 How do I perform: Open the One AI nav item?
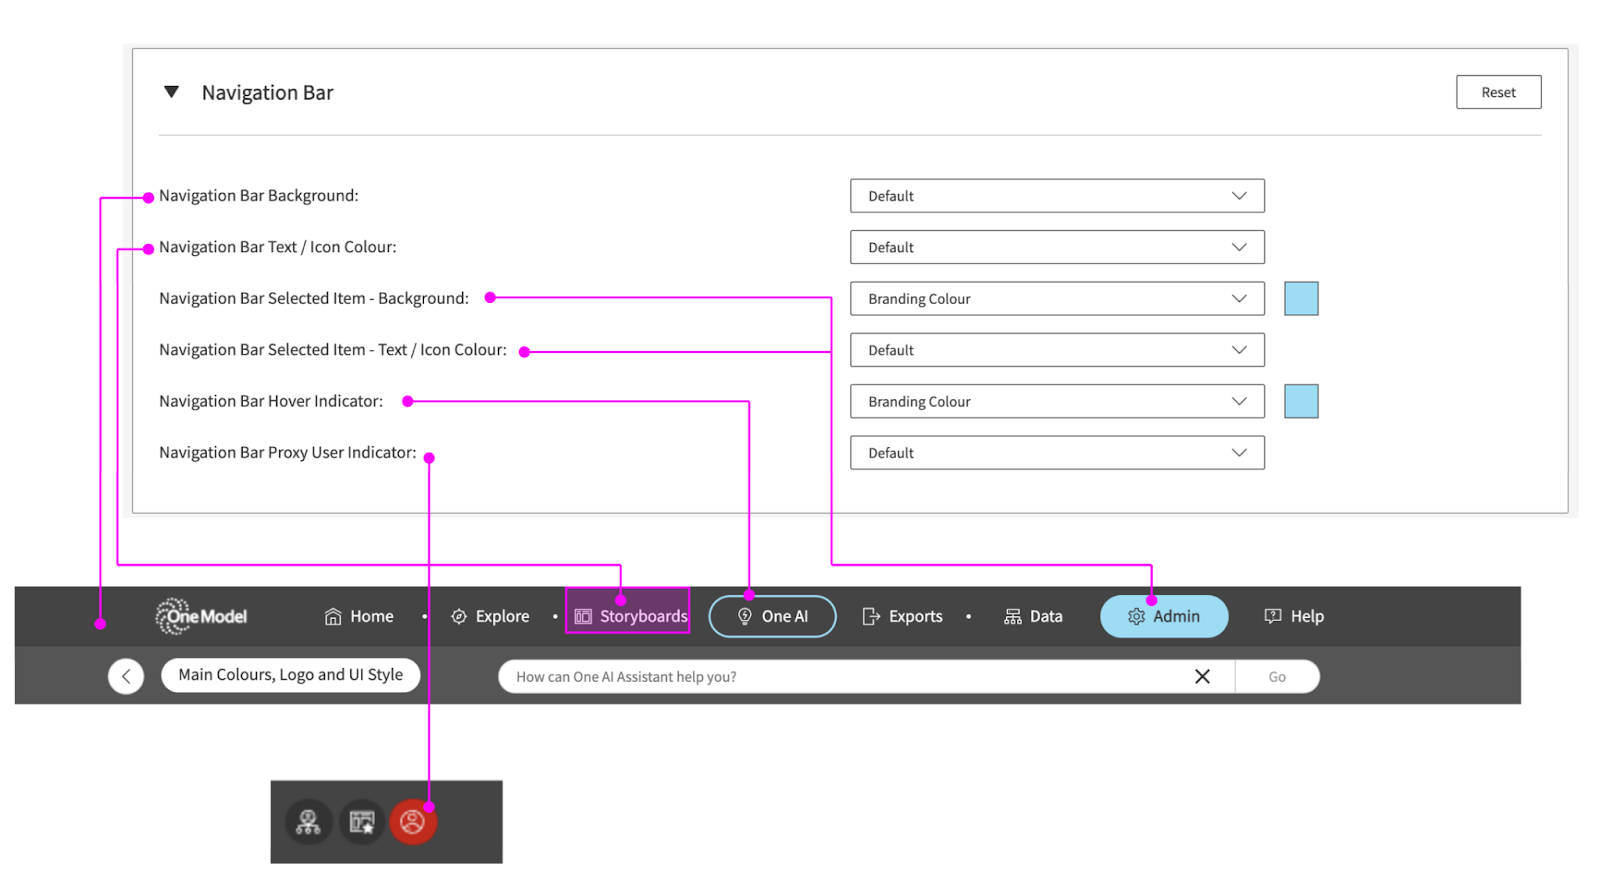pyautogui.click(x=772, y=616)
